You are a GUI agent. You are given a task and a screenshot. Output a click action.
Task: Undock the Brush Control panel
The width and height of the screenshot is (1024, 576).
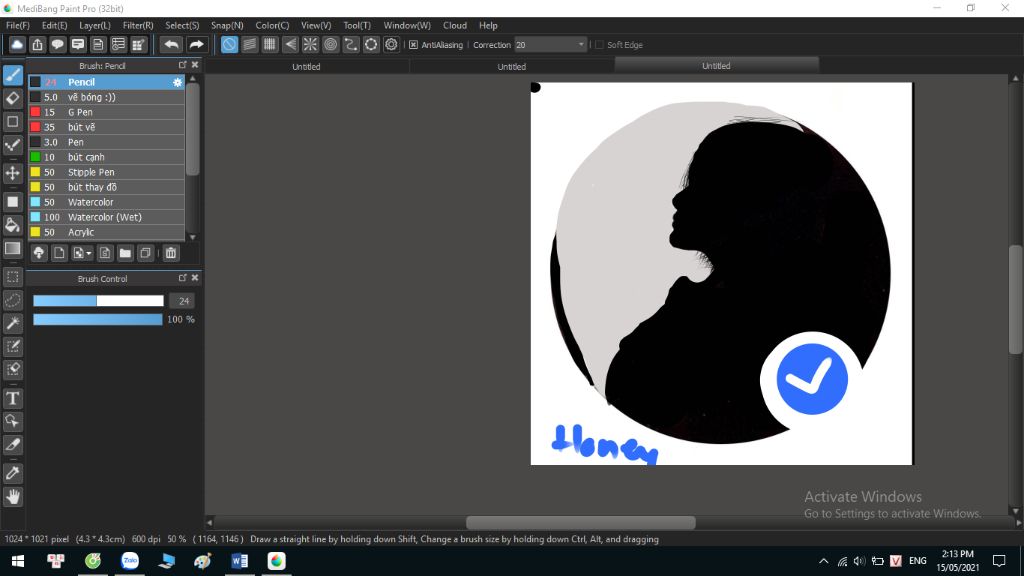182,278
